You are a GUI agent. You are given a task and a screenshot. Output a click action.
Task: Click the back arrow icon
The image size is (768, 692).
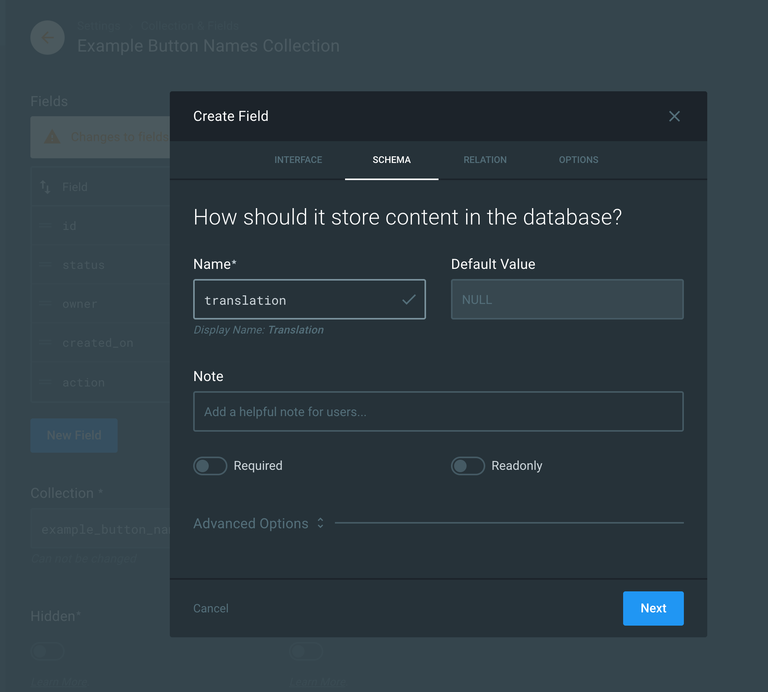(47, 37)
